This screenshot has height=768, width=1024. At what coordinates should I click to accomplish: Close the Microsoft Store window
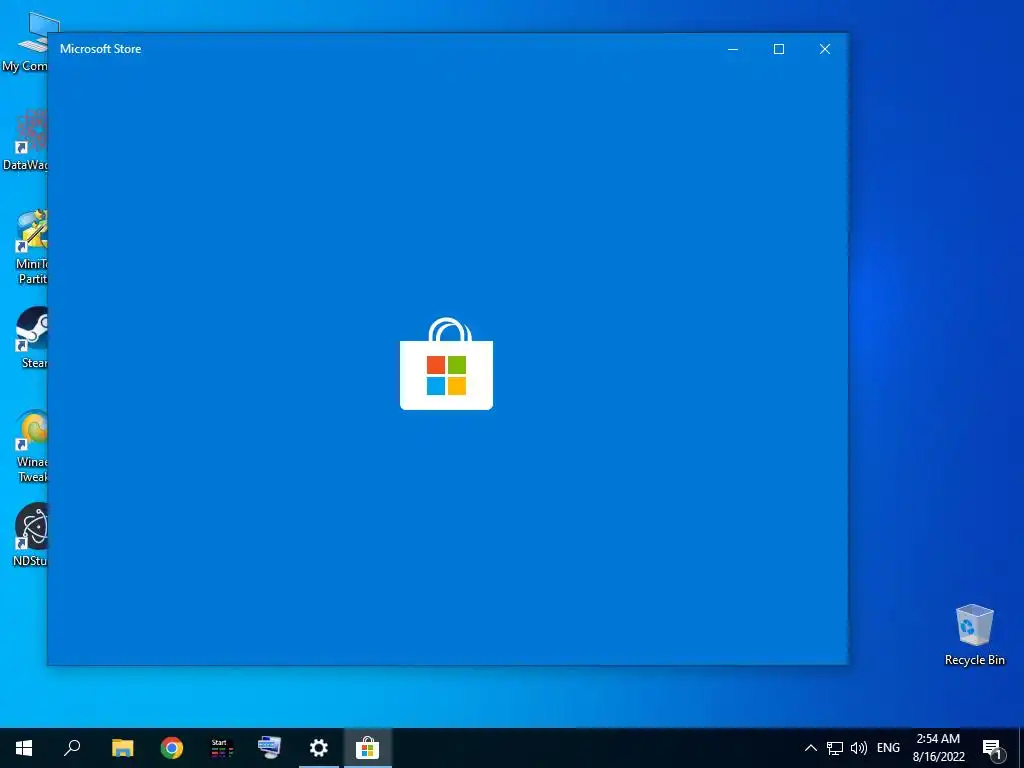pos(825,49)
